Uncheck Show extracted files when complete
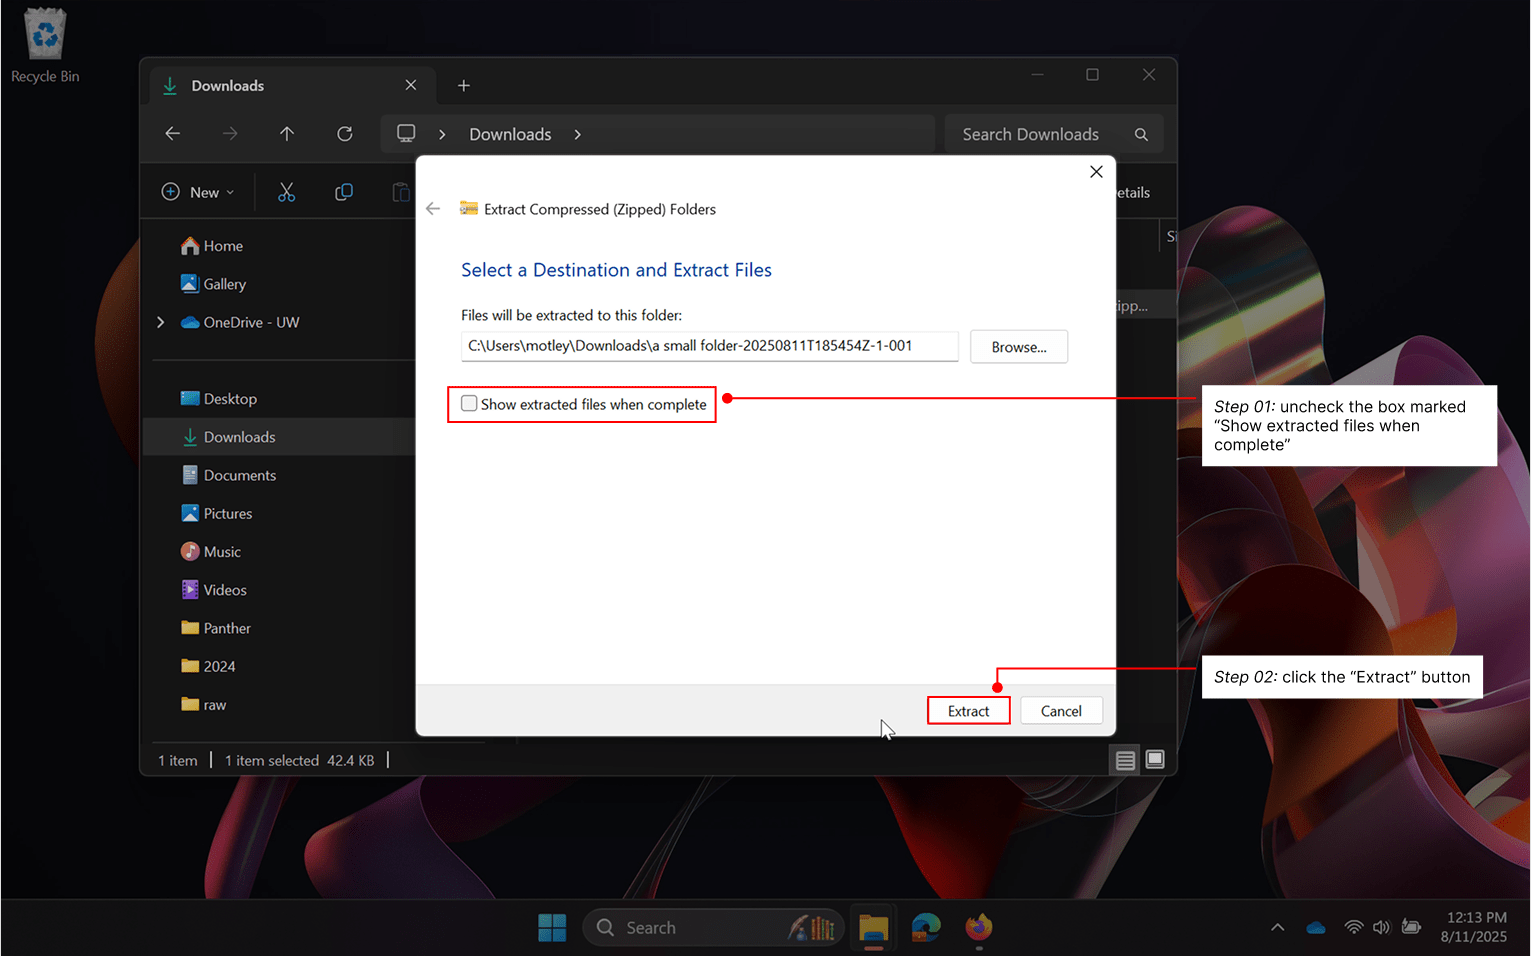 pos(469,404)
